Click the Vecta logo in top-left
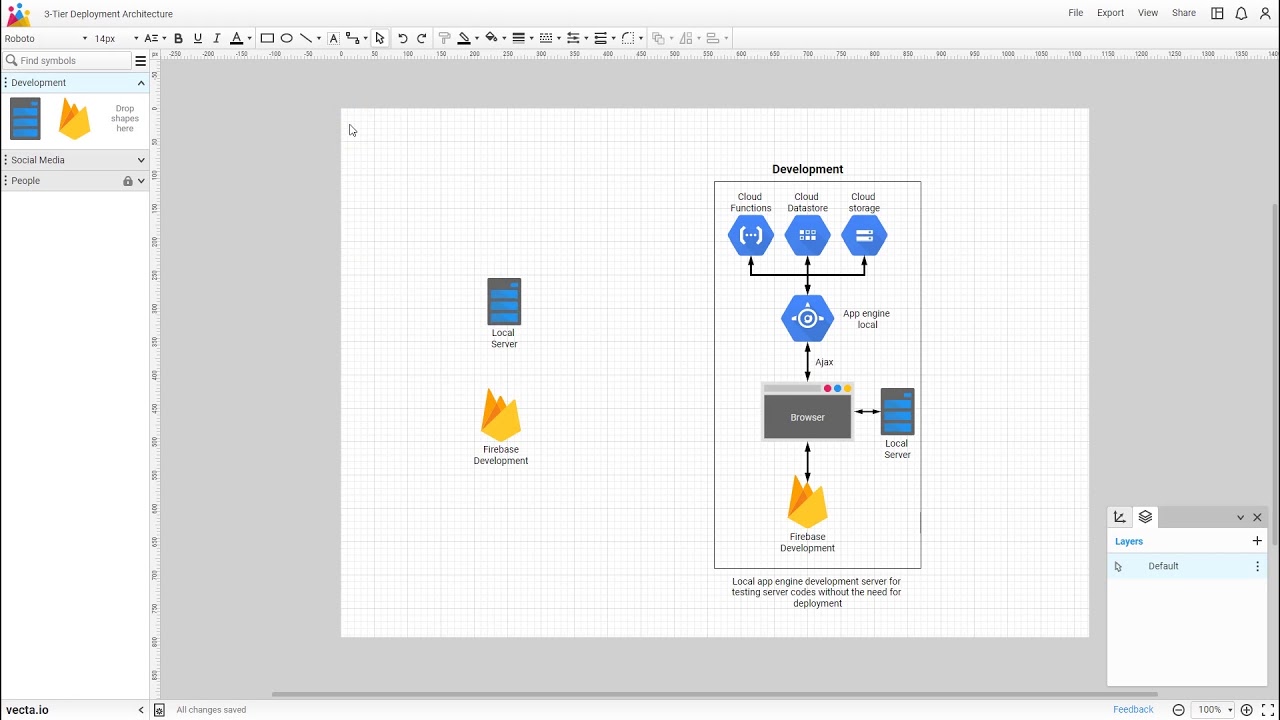Screen dimensions: 1280x720 tap(18, 14)
